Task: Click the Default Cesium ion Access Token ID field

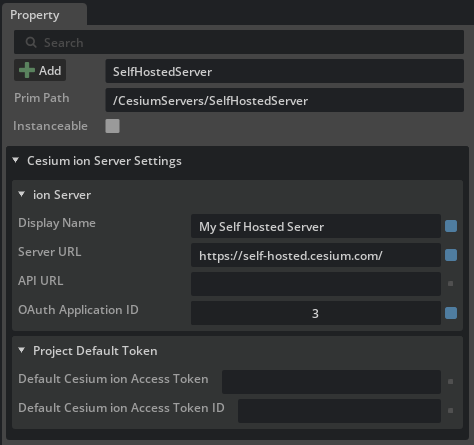Action: [339, 411]
